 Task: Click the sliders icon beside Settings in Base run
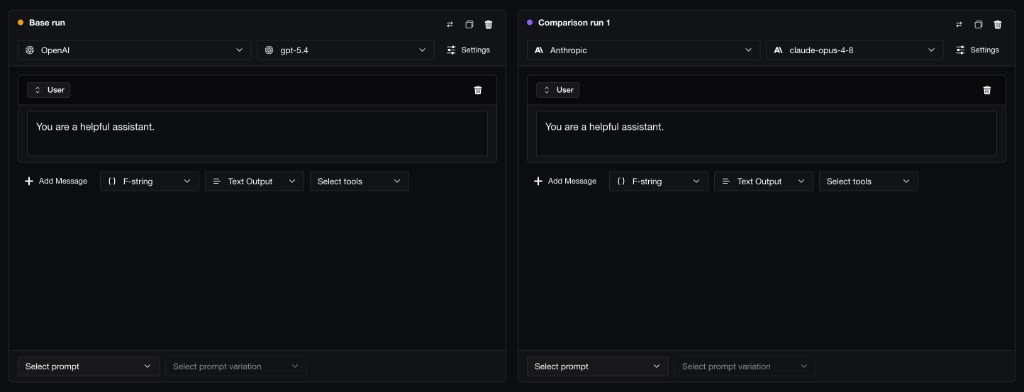pyautogui.click(x=452, y=50)
